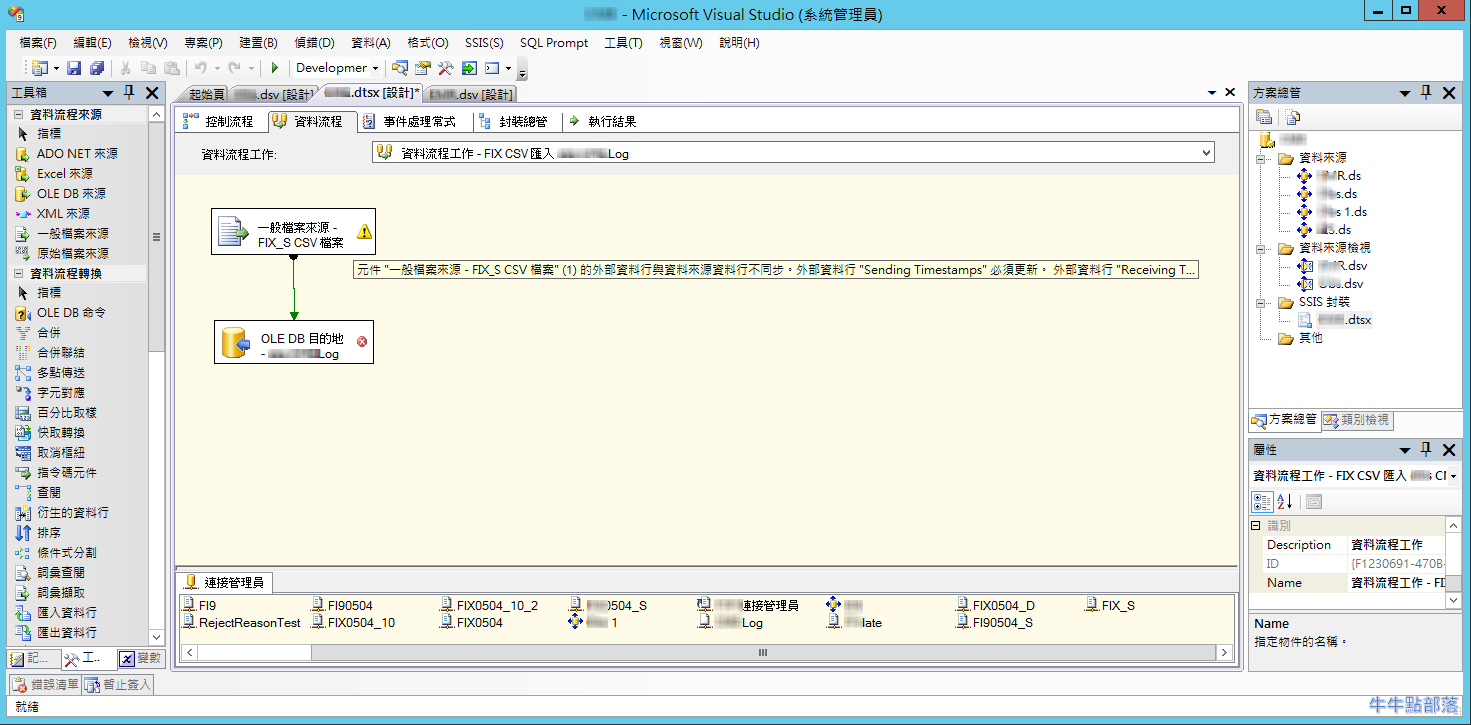Screen dimensions: 1471x725
Task: Click the green Start Debugging play icon
Action: coord(275,68)
